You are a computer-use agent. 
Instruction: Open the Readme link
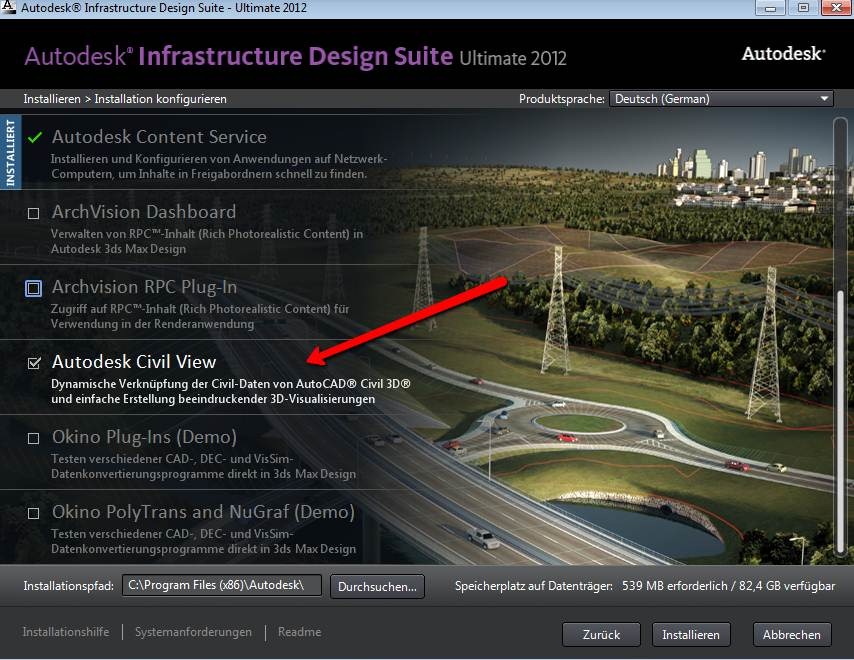[x=299, y=632]
